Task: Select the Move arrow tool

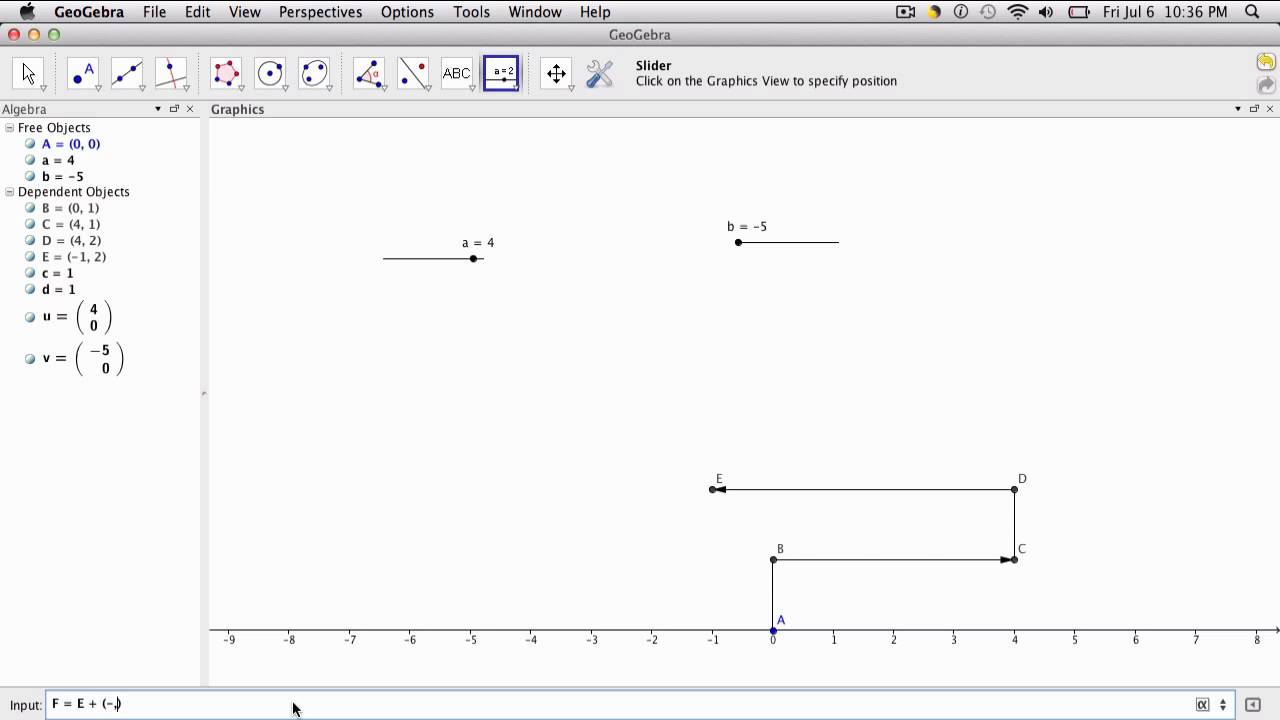Action: point(28,73)
